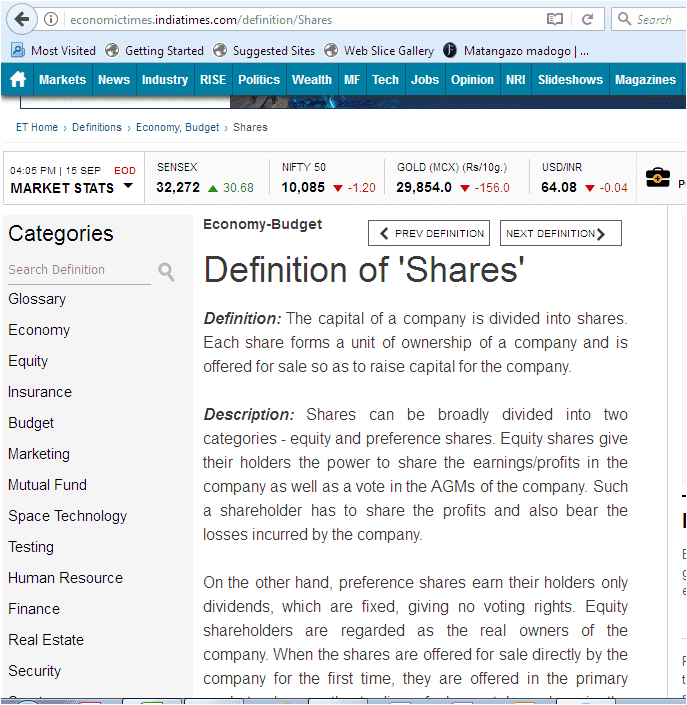Click the magnifier icon beside Search Definition
Image resolution: width=687 pixels, height=705 pixels.
tap(166, 272)
